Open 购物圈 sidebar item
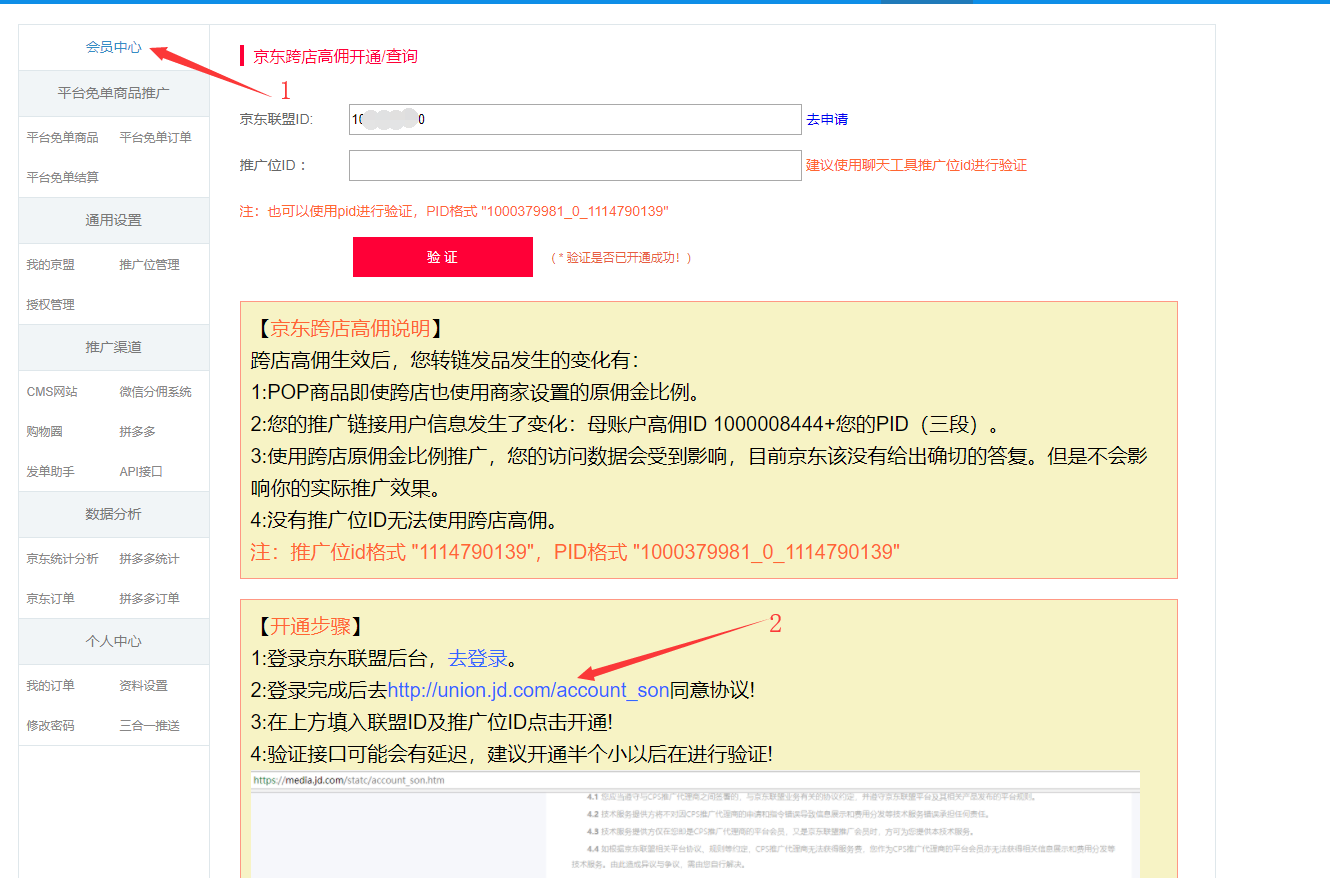The width and height of the screenshot is (1330, 878). [x=44, y=431]
